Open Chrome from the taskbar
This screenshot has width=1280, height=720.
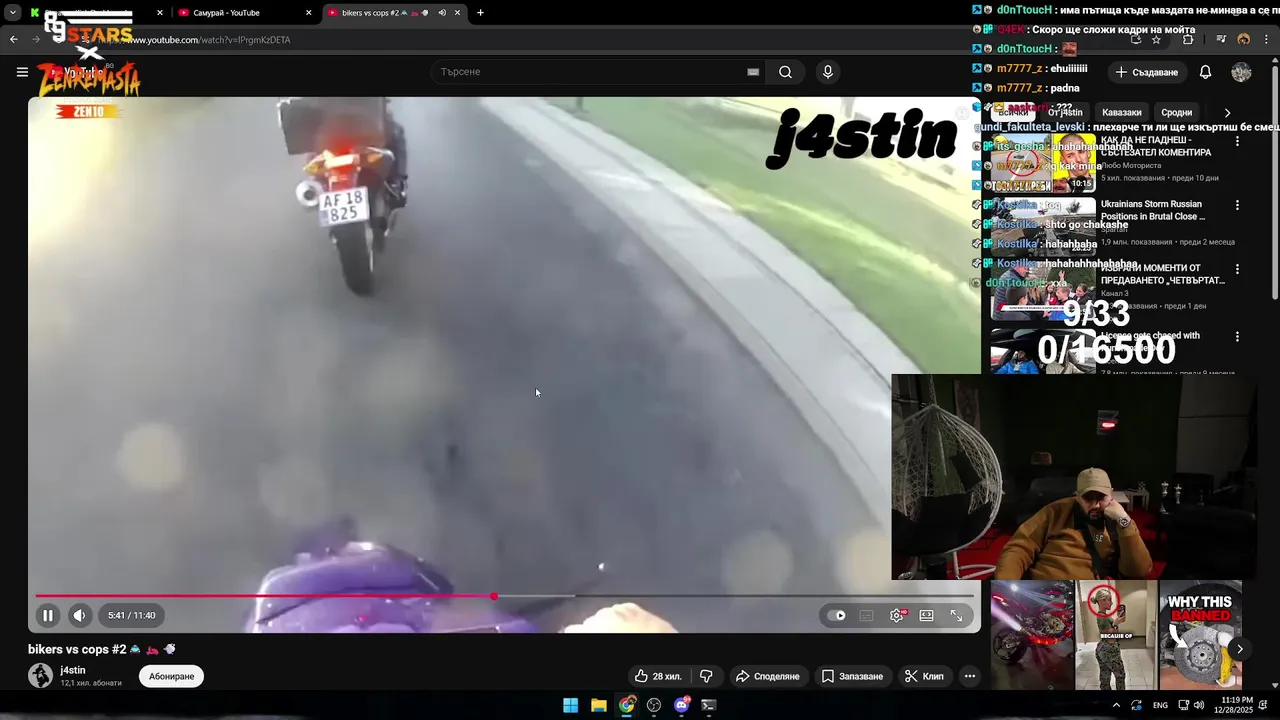626,705
